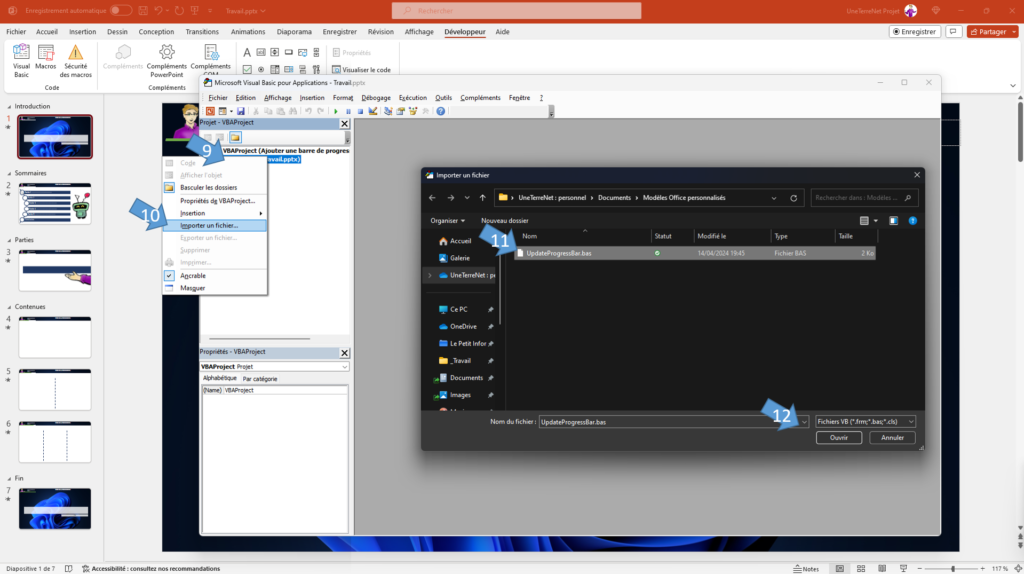Toggle Enregistrement automatique switch
Viewport: 1024px width, 574px height.
[120, 10]
